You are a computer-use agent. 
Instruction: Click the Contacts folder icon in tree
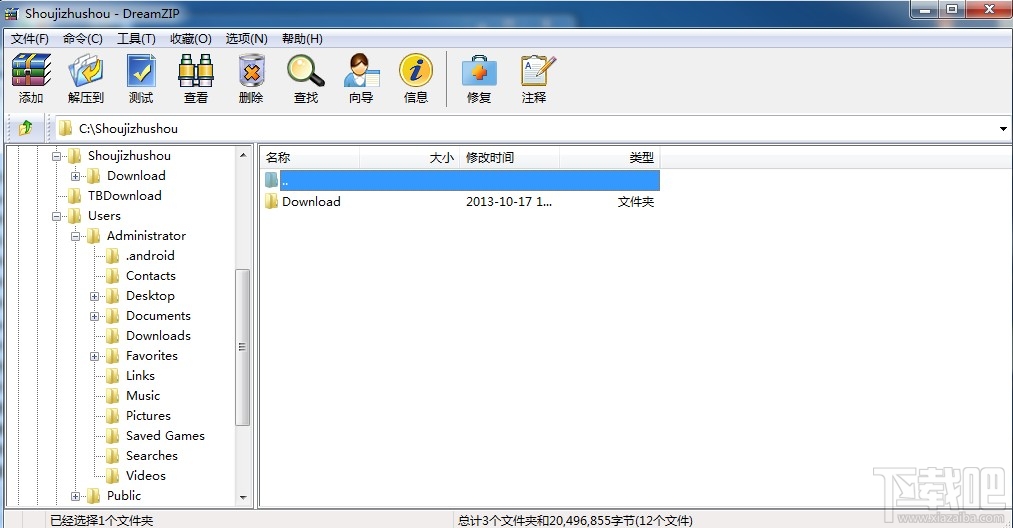tap(112, 276)
